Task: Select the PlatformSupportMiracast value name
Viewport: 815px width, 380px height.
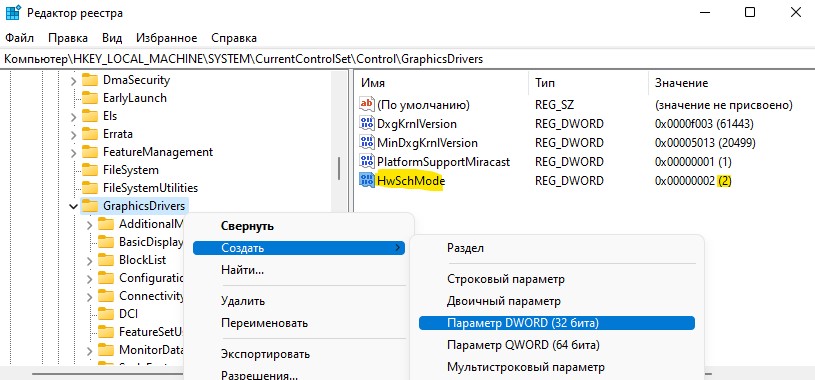Action: [x=443, y=162]
